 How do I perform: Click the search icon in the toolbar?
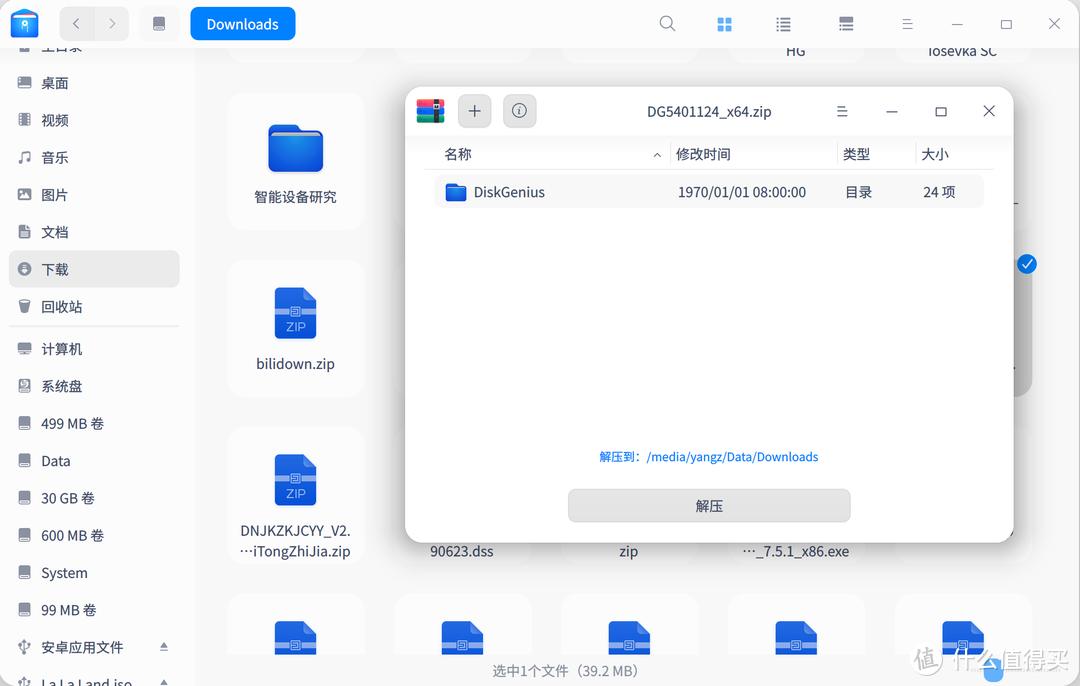[667, 23]
